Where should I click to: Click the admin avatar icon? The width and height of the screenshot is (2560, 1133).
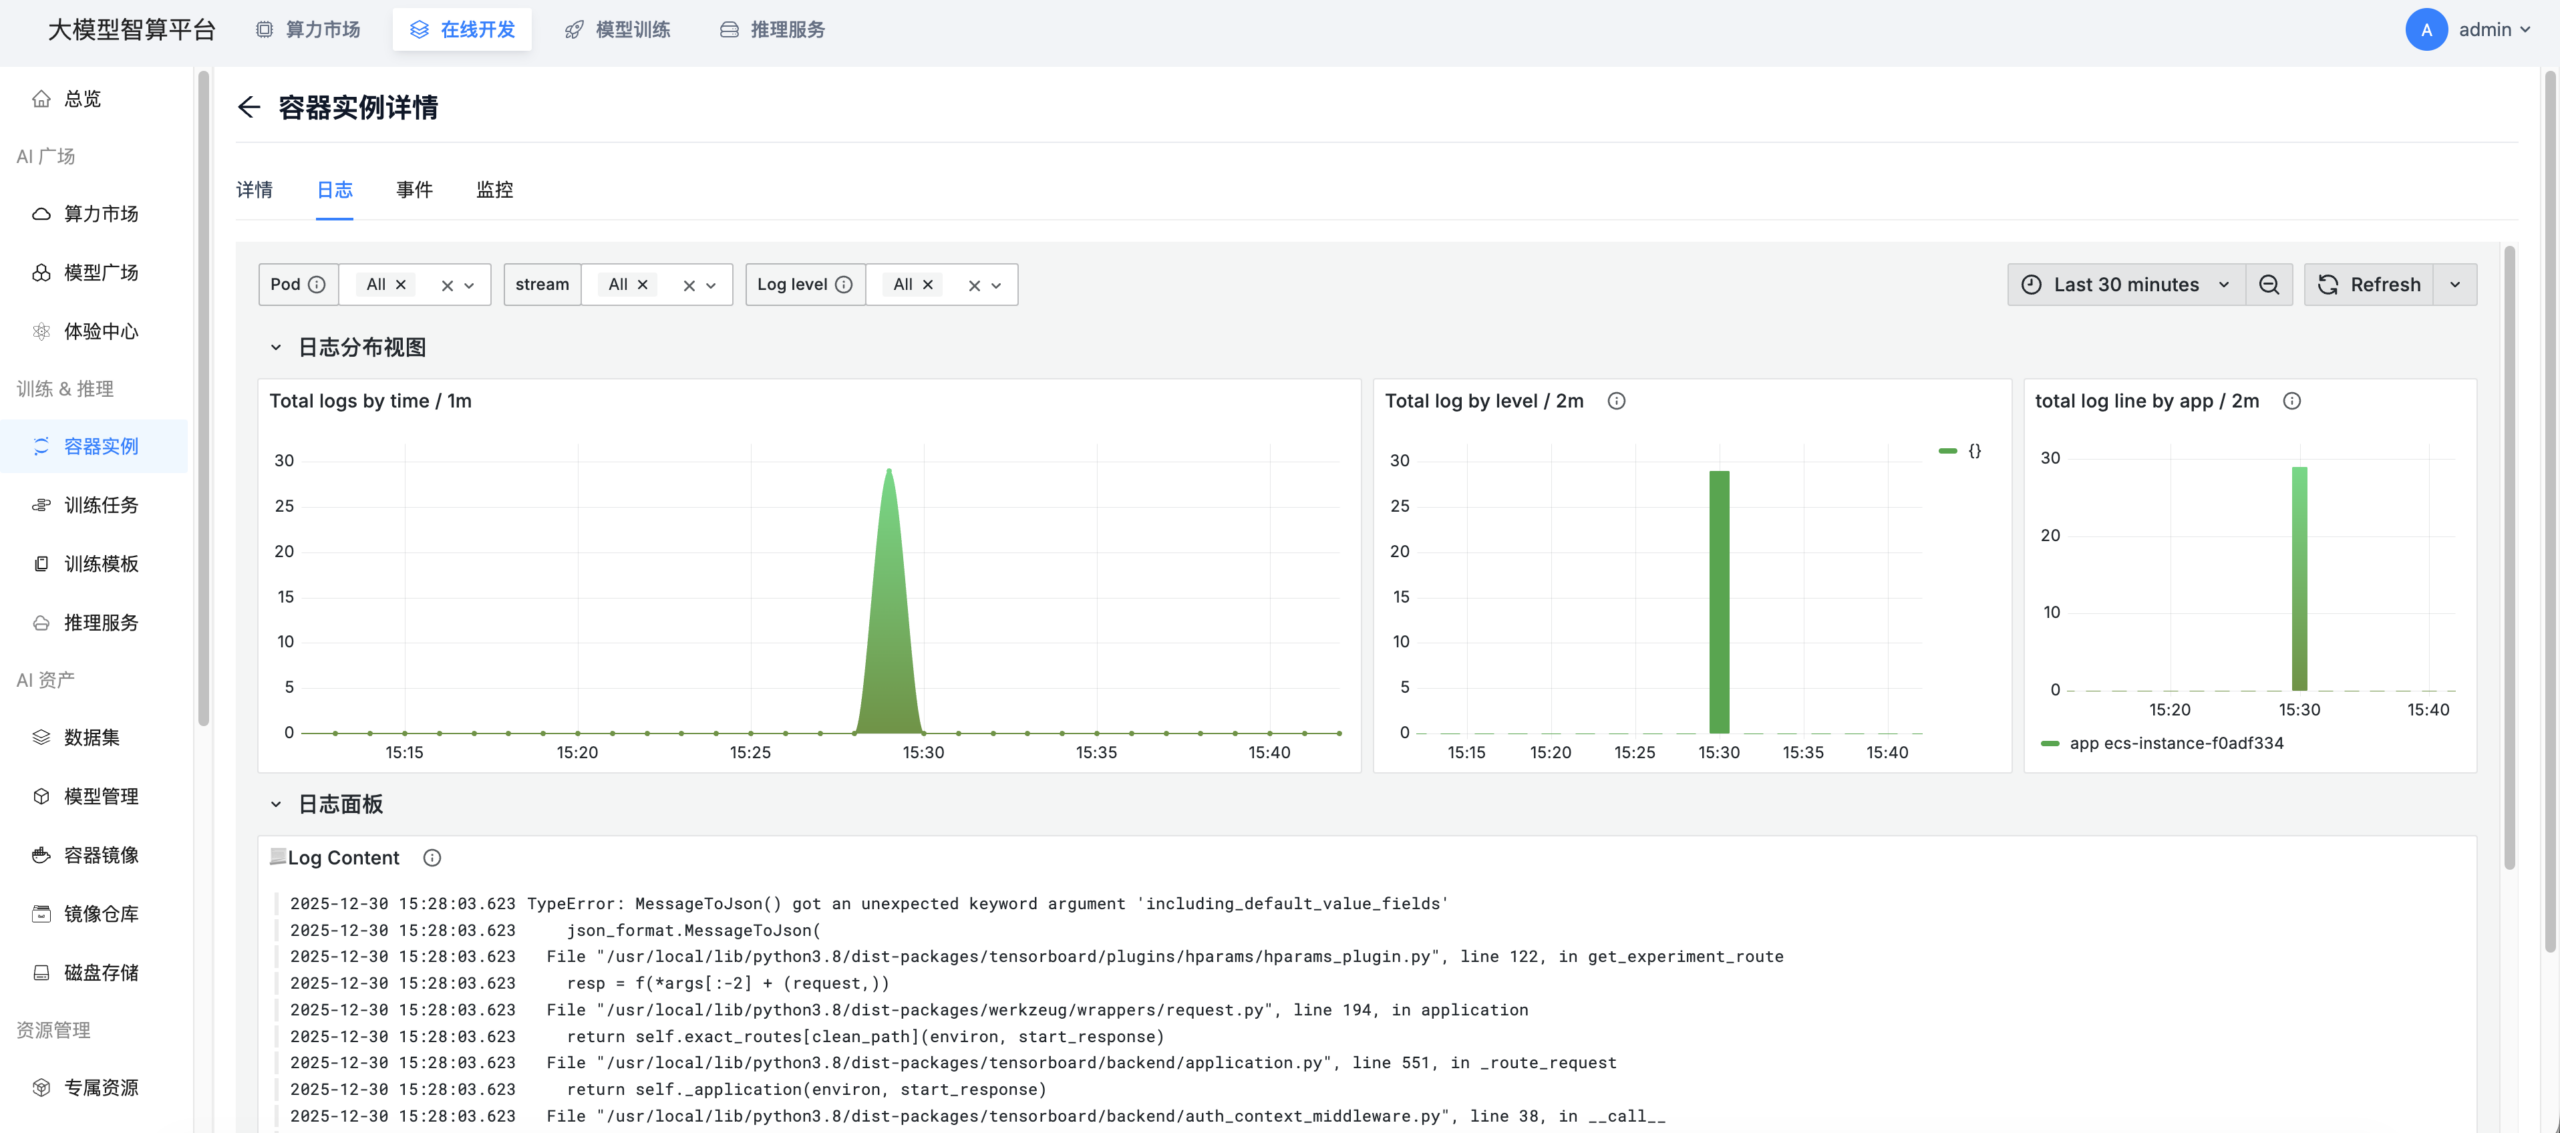(x=2426, y=30)
